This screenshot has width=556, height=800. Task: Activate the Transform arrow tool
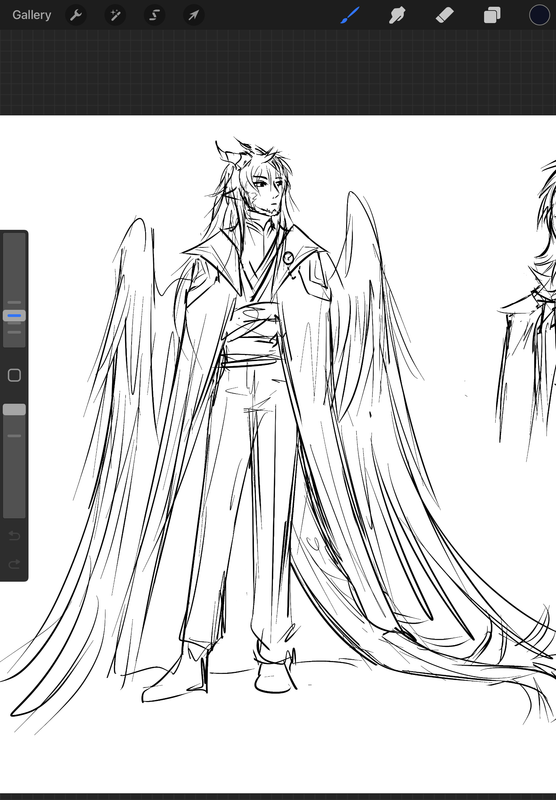tap(194, 15)
